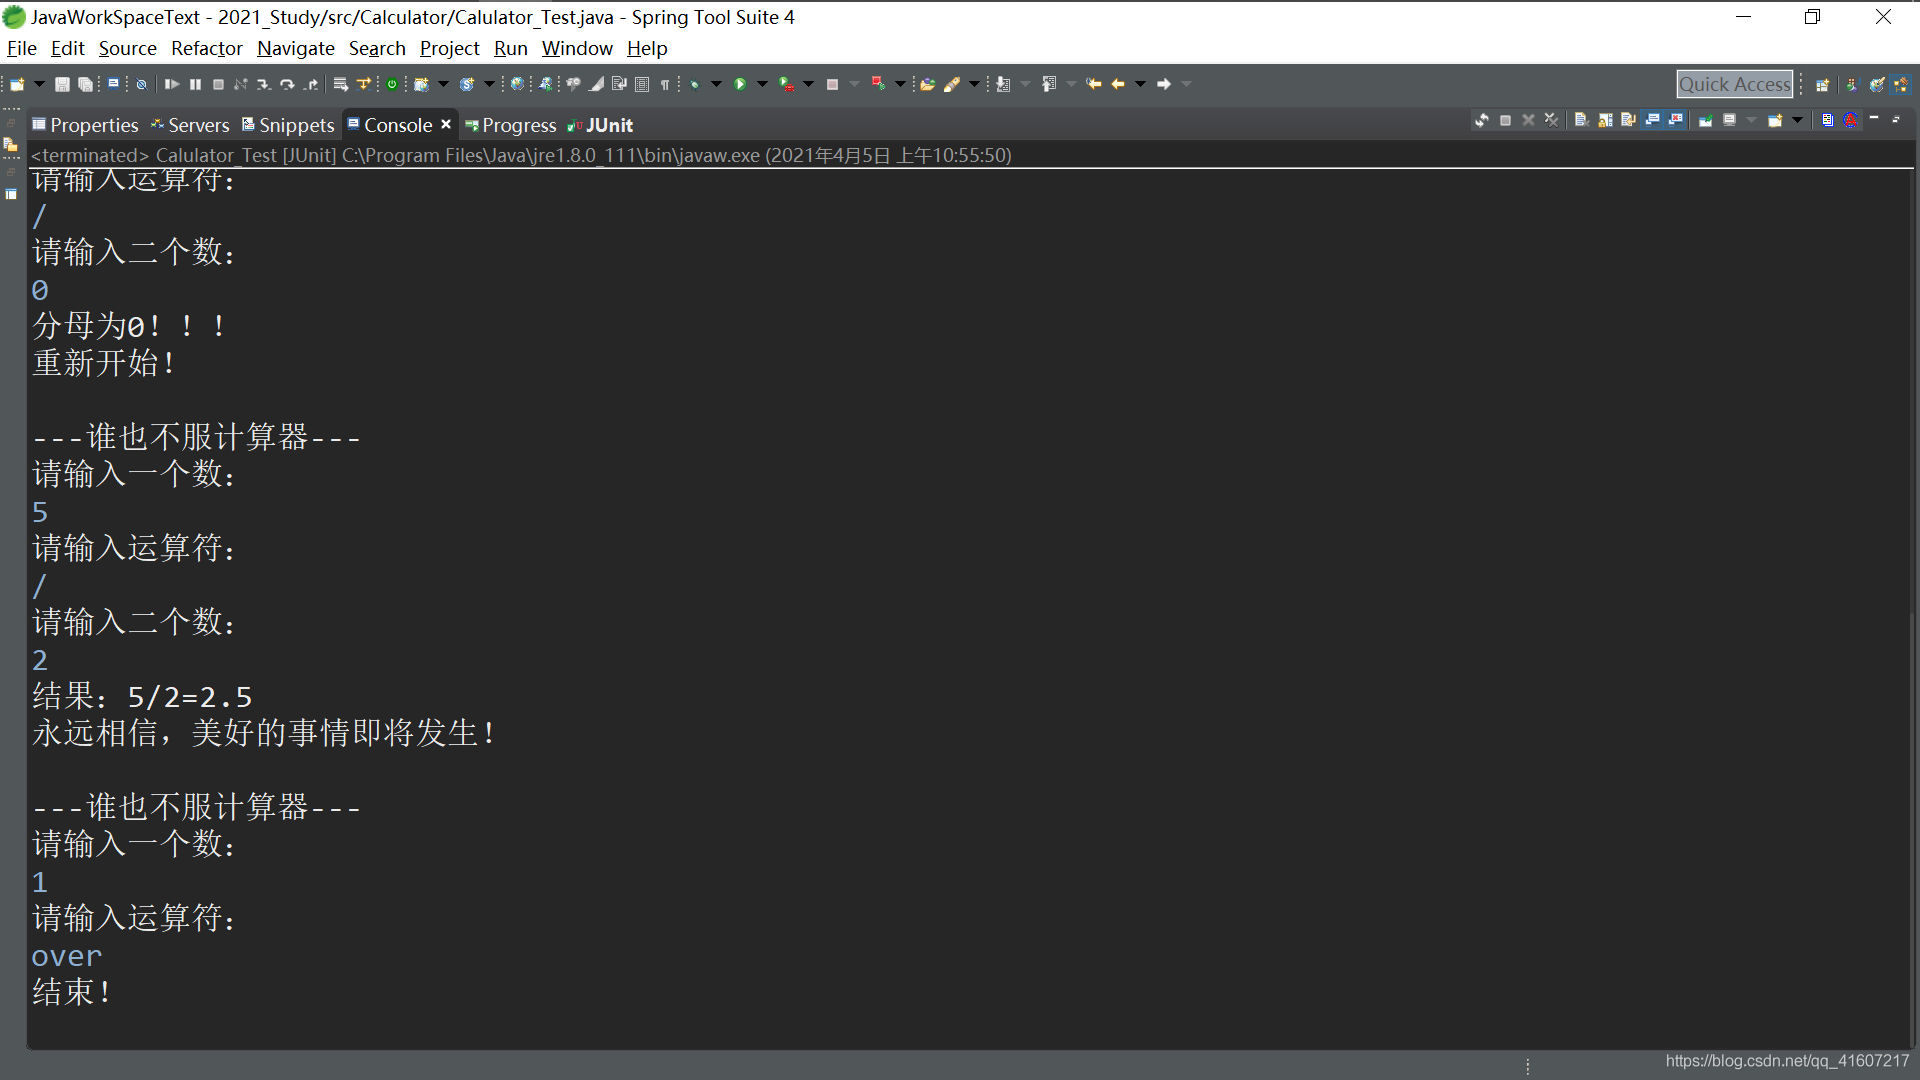Toggle Block Selection mode icon
Viewport: 1920px width, 1080px height.
642,84
